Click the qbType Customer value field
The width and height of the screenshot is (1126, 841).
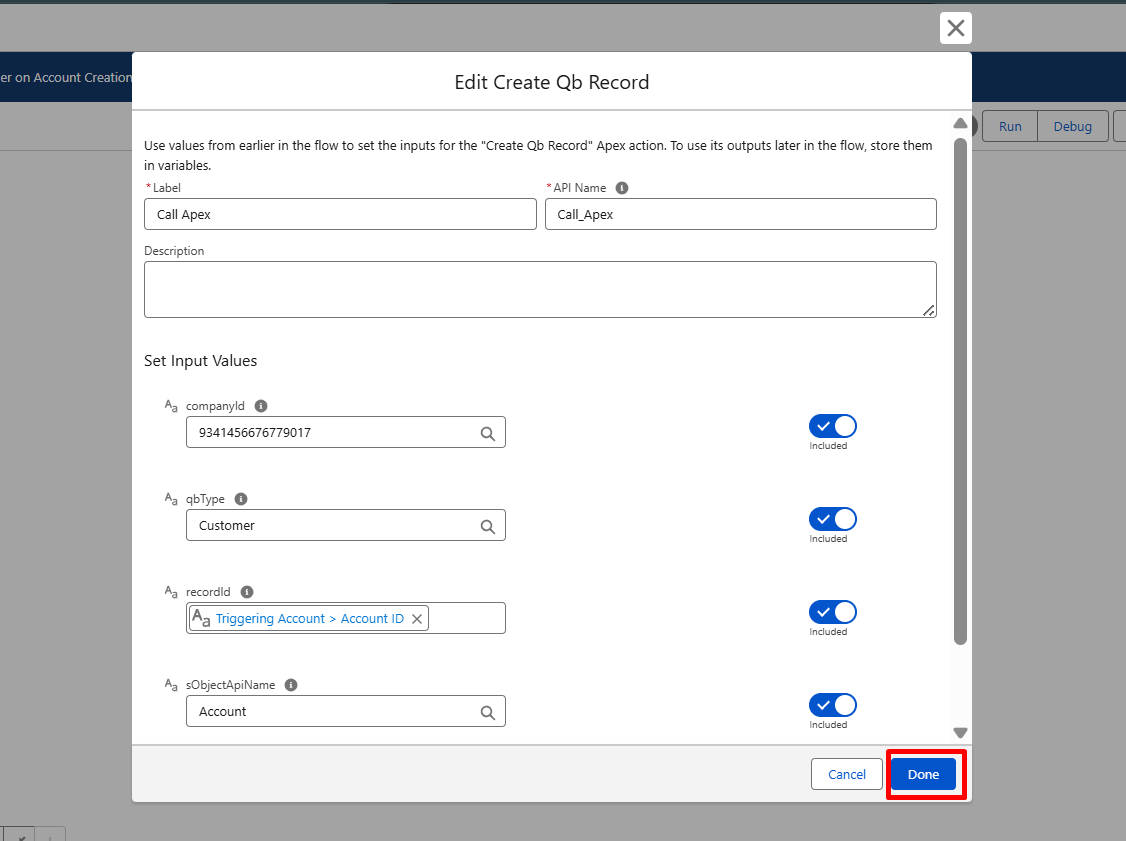345,525
